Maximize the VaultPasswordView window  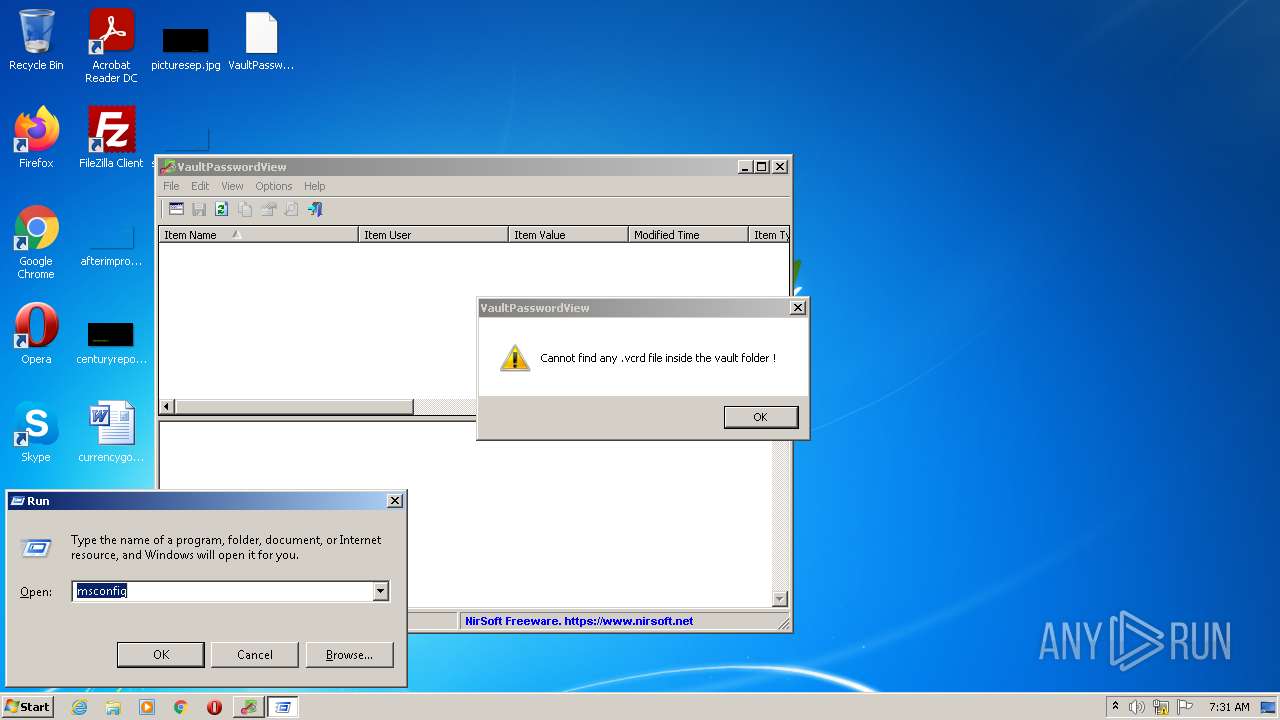761,167
